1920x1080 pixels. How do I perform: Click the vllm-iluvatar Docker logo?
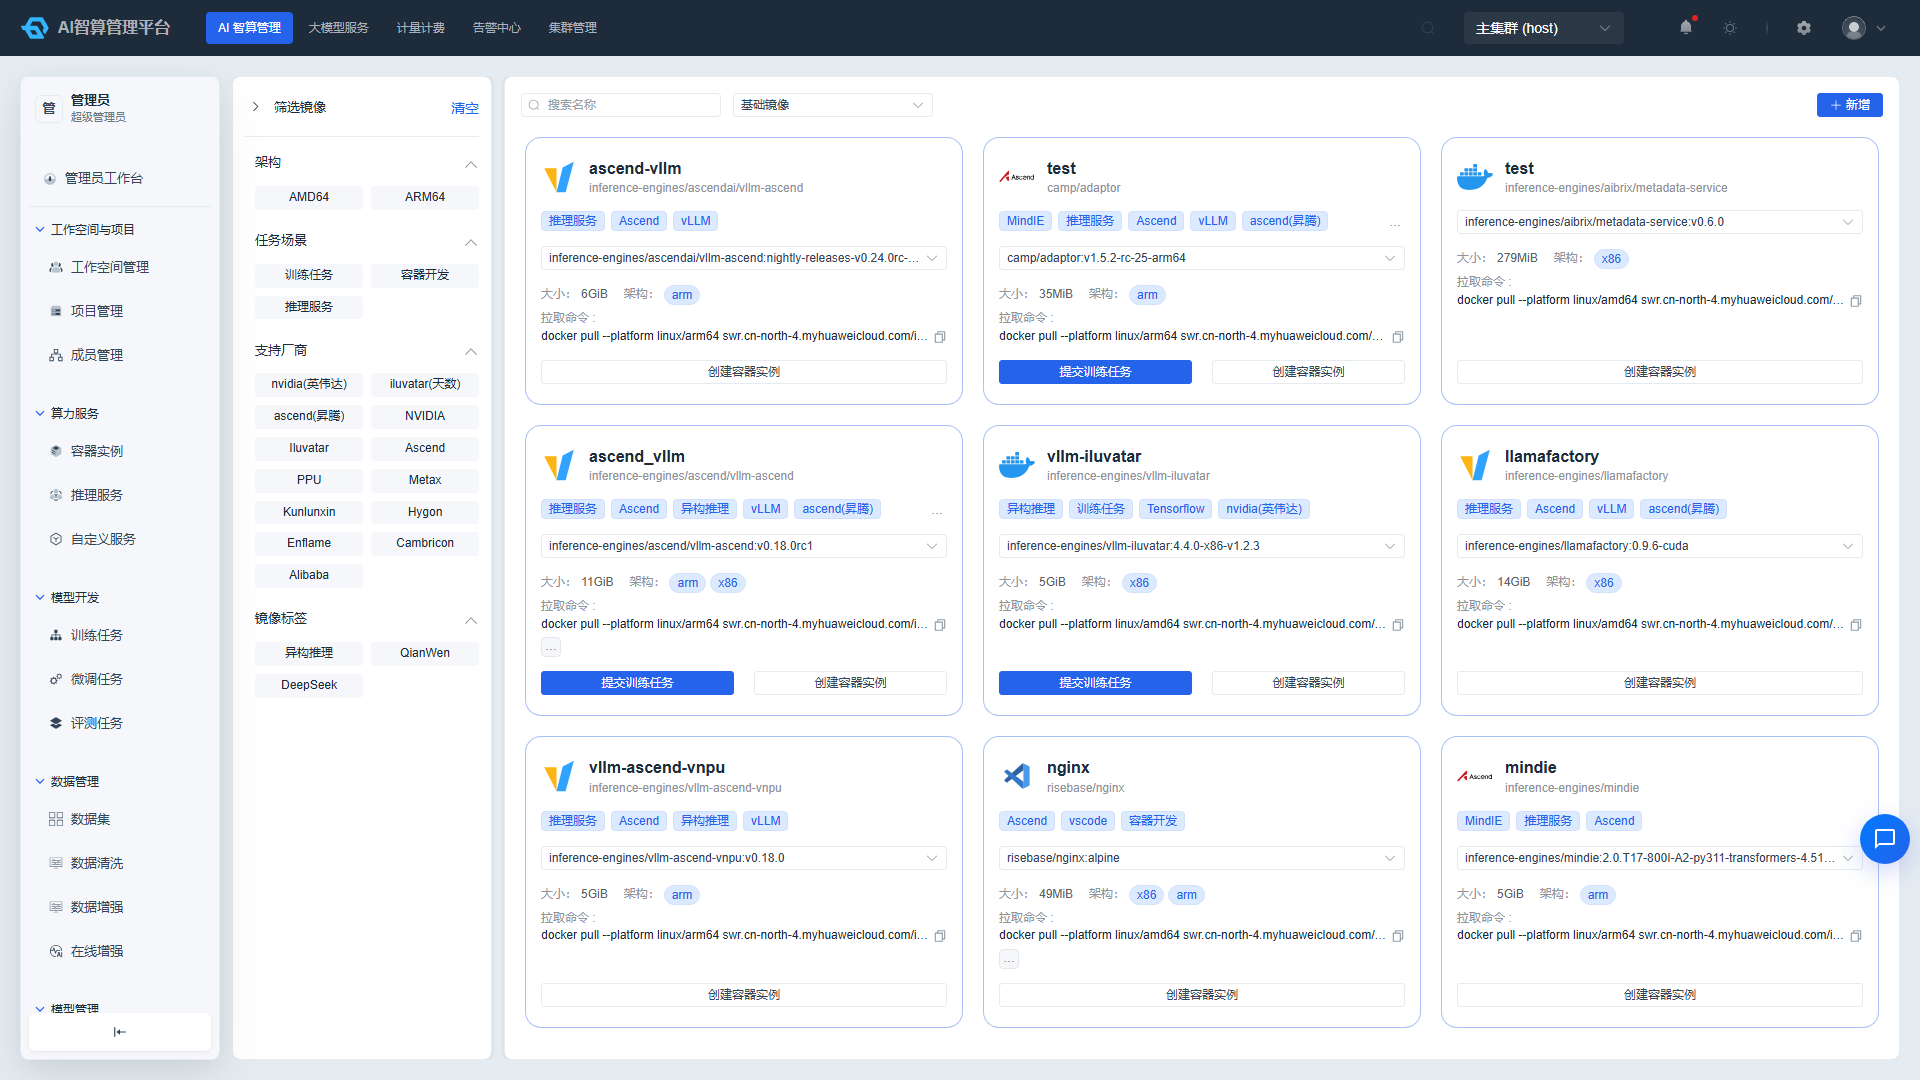pos(1017,465)
